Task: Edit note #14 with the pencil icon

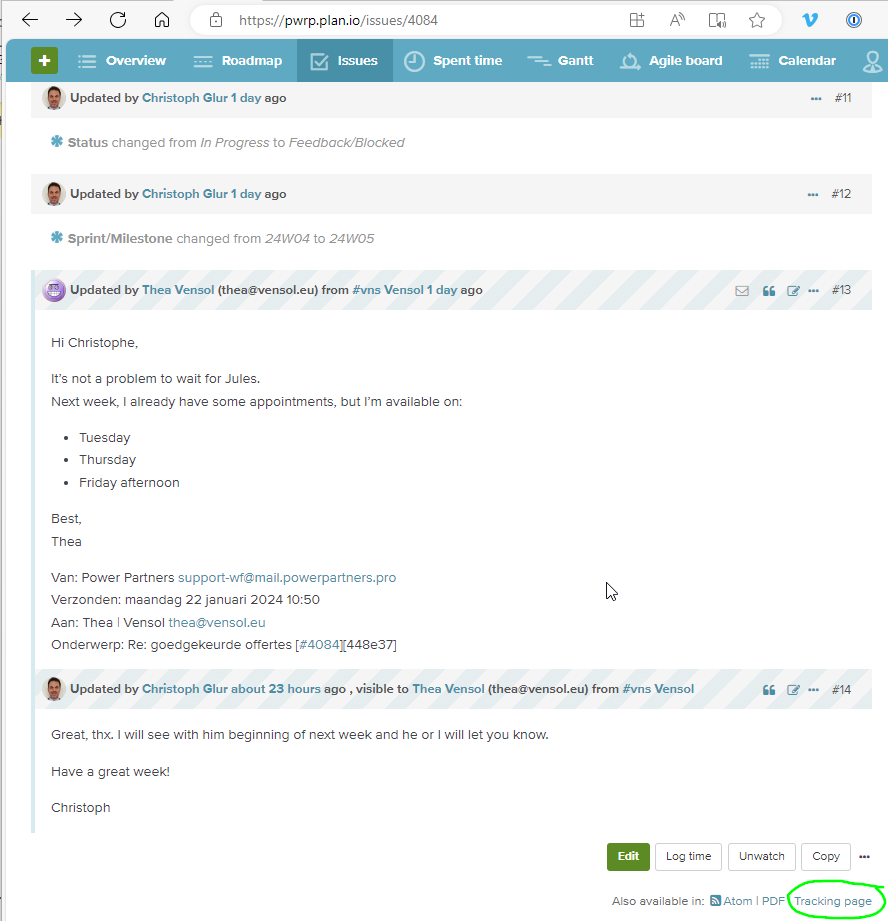Action: pyautogui.click(x=793, y=690)
